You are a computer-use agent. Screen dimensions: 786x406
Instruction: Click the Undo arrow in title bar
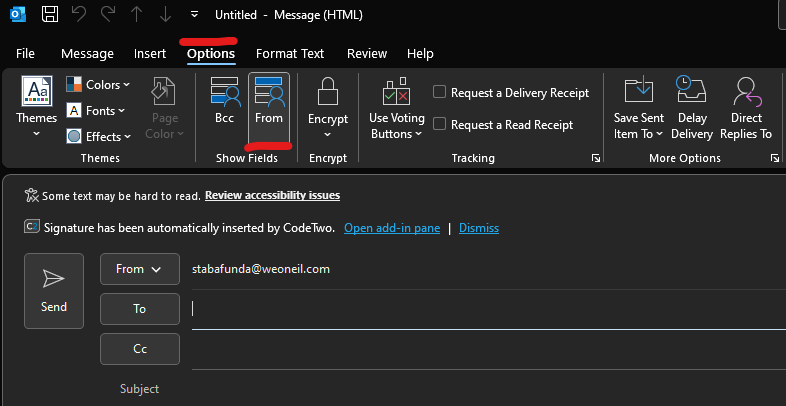point(79,15)
